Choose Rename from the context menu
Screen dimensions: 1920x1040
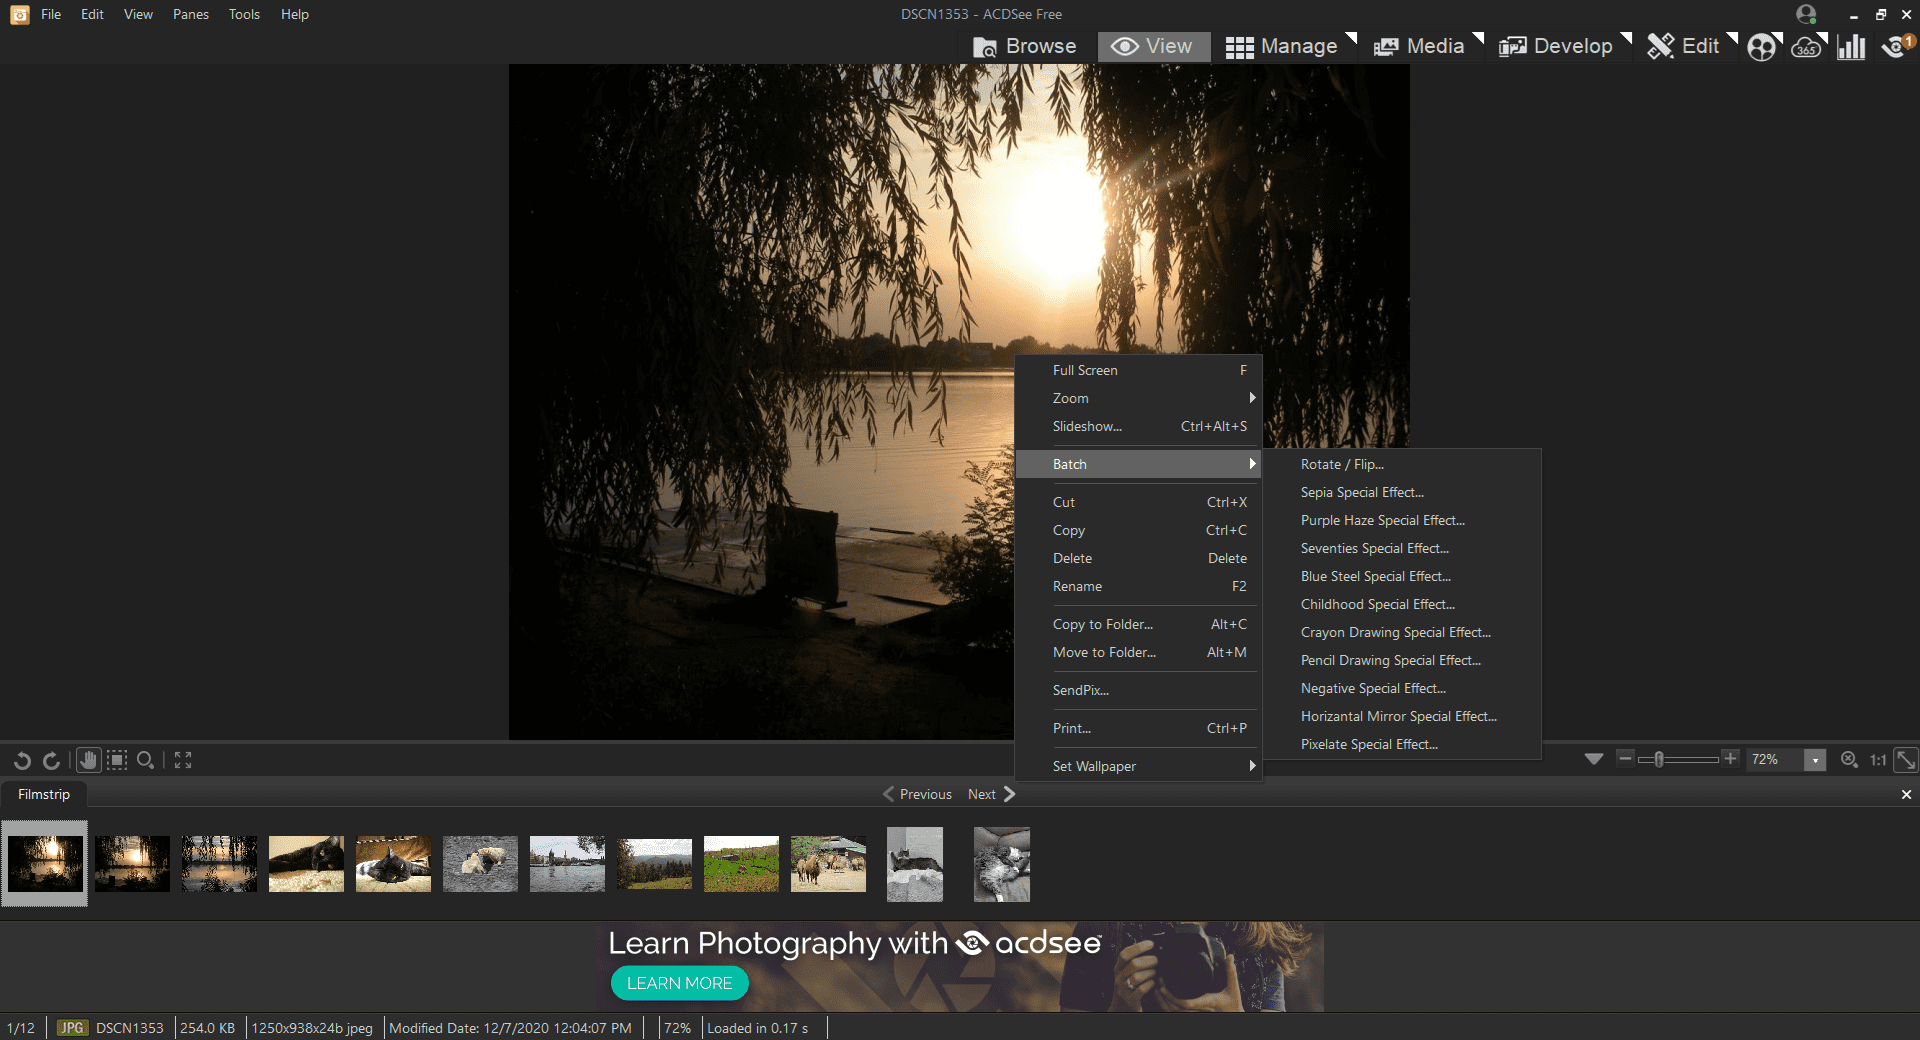1138,586
